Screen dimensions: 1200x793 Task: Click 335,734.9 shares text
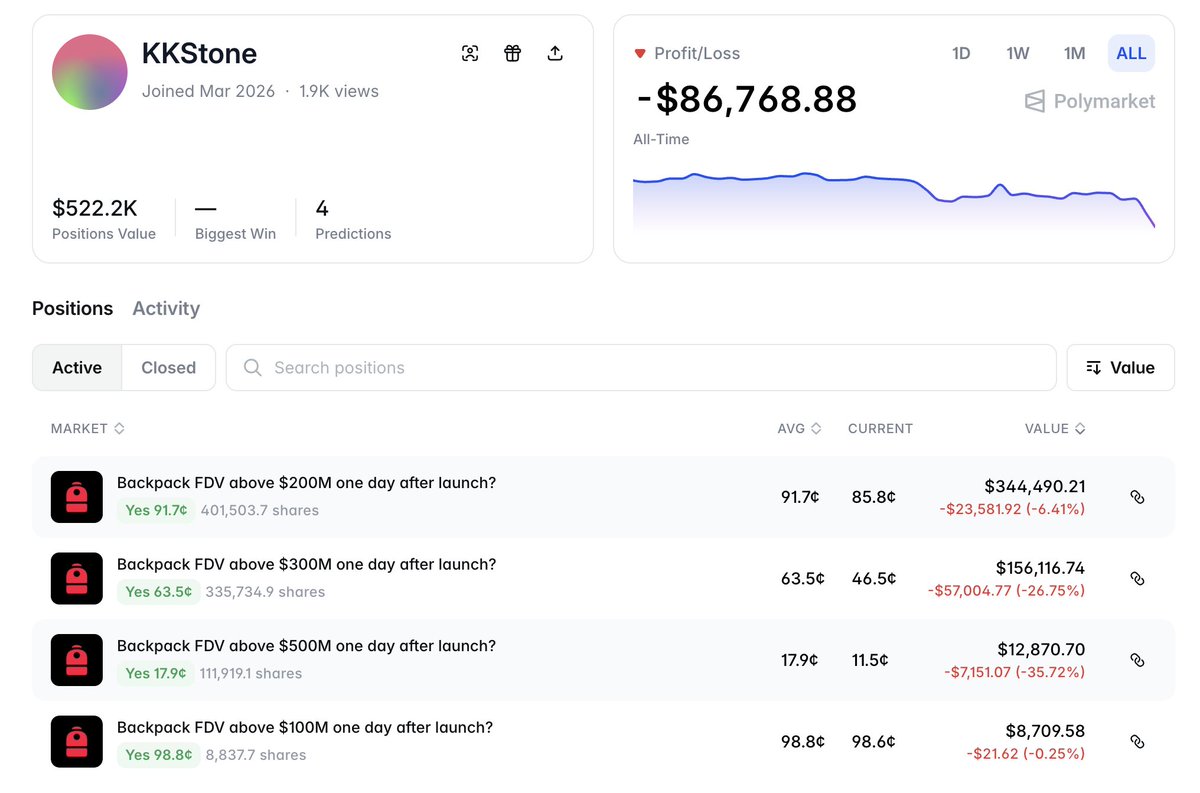265,592
